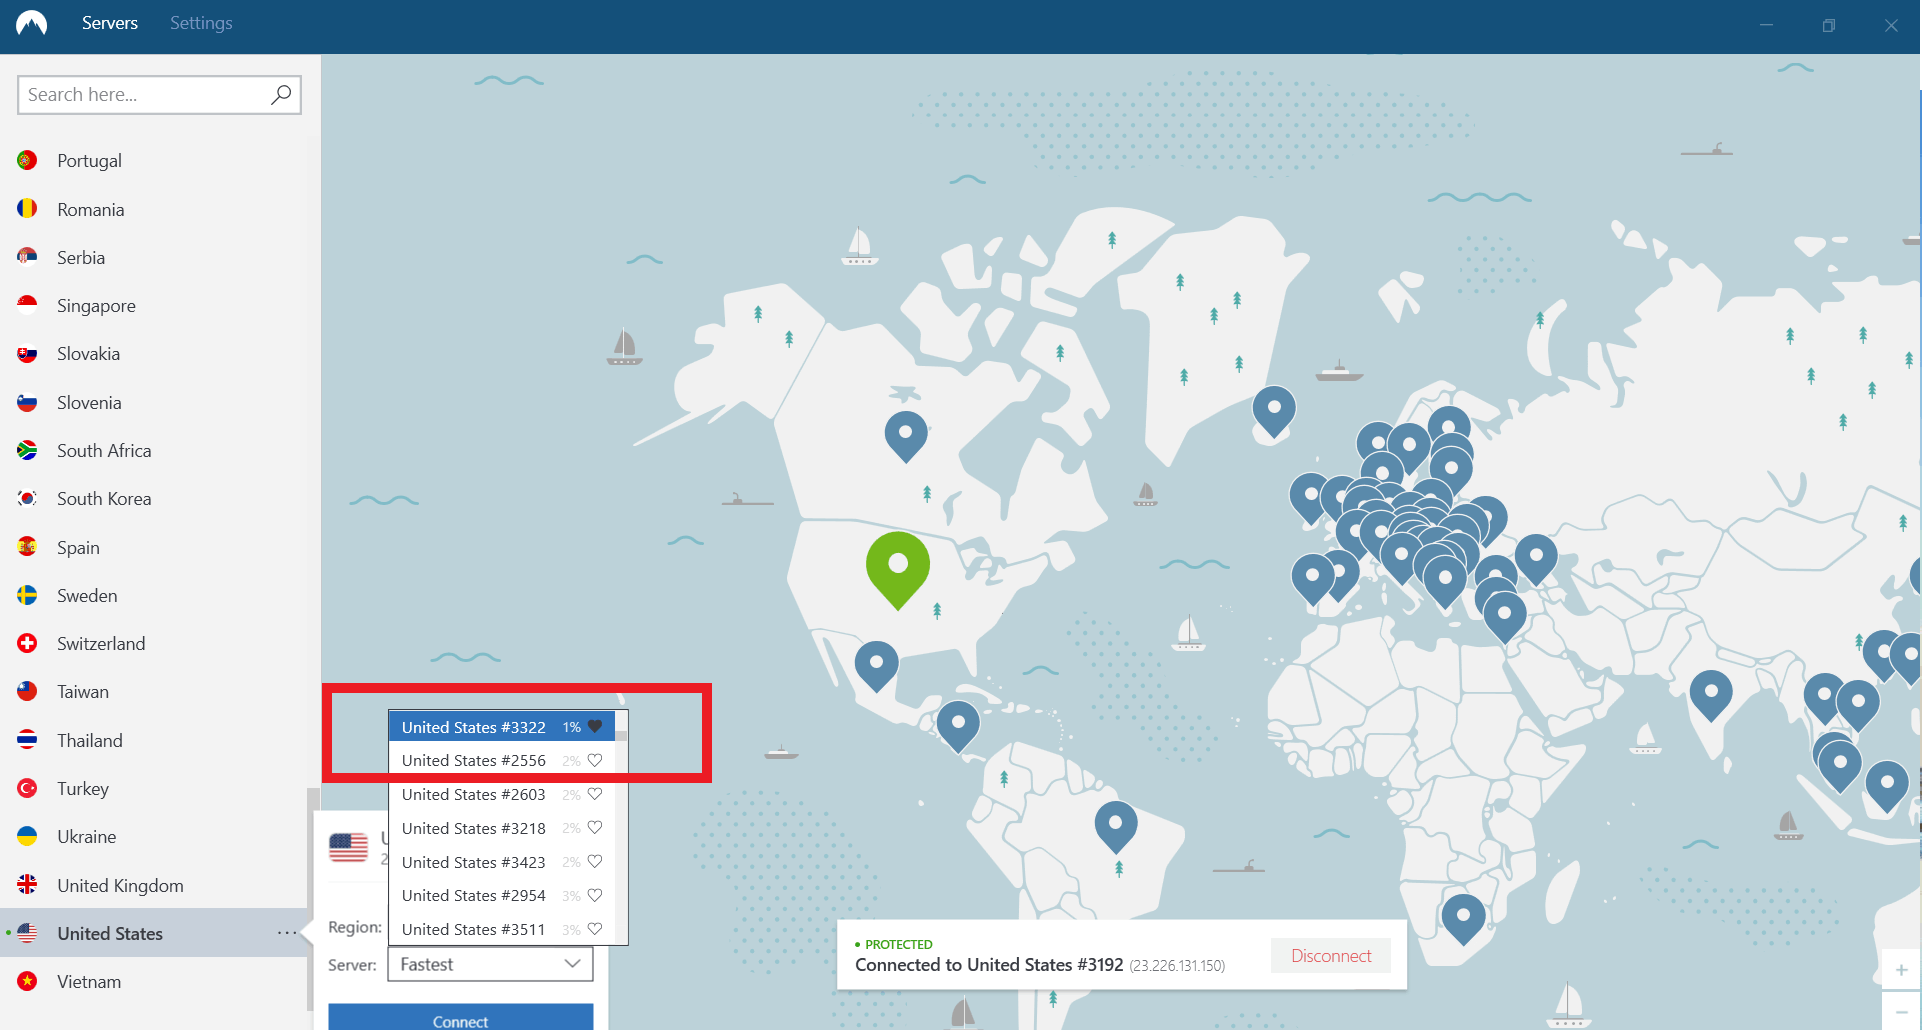1922x1030 pixels.
Task: Click the India map pin
Action: click(x=1711, y=695)
